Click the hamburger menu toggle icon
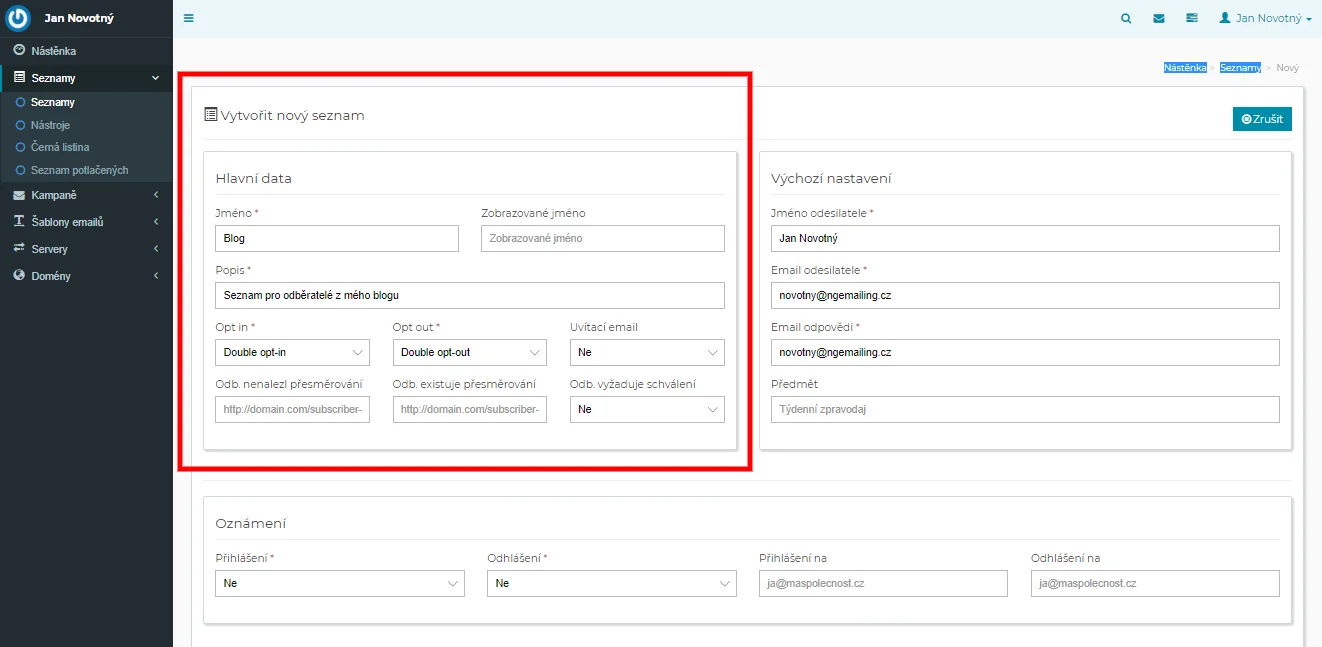This screenshot has height=647, width=1322. (x=189, y=18)
